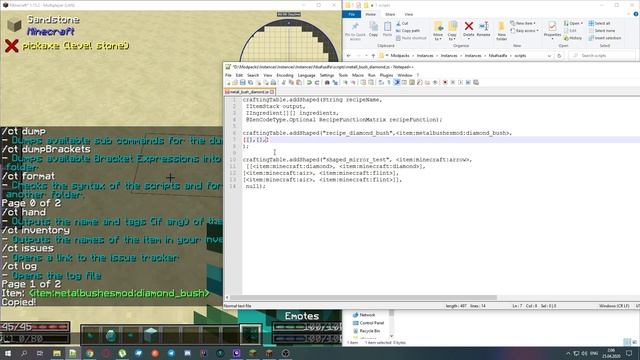Undo the last edit in Notepad++
640x360 pixels.
309,82
